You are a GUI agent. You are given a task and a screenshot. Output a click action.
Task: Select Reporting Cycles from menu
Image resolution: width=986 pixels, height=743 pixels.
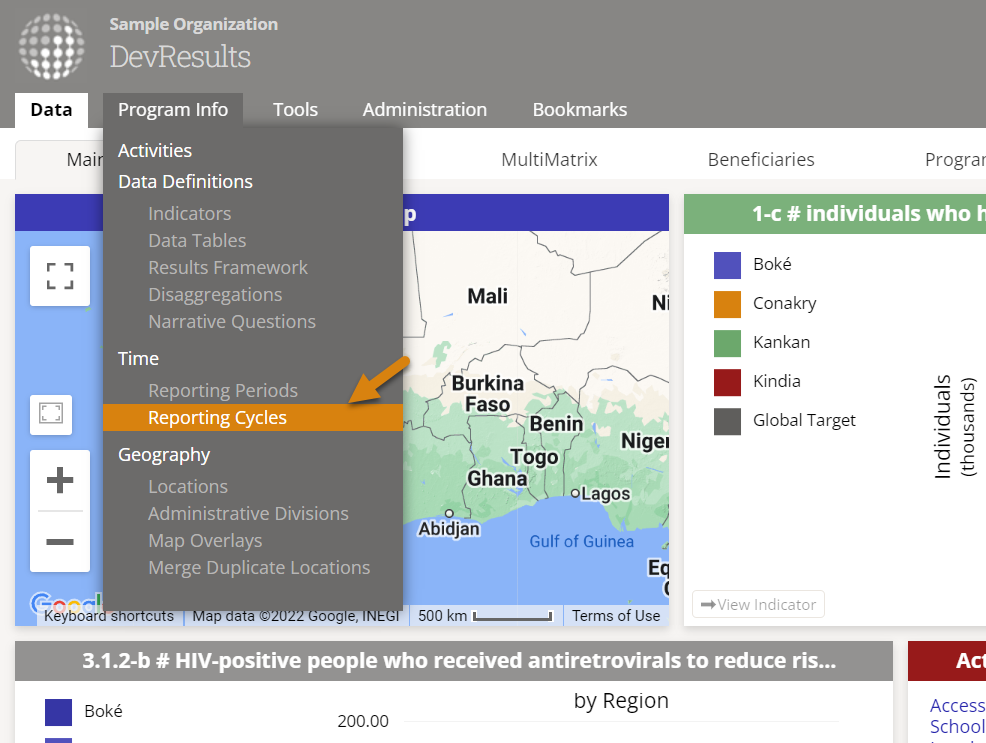point(217,418)
